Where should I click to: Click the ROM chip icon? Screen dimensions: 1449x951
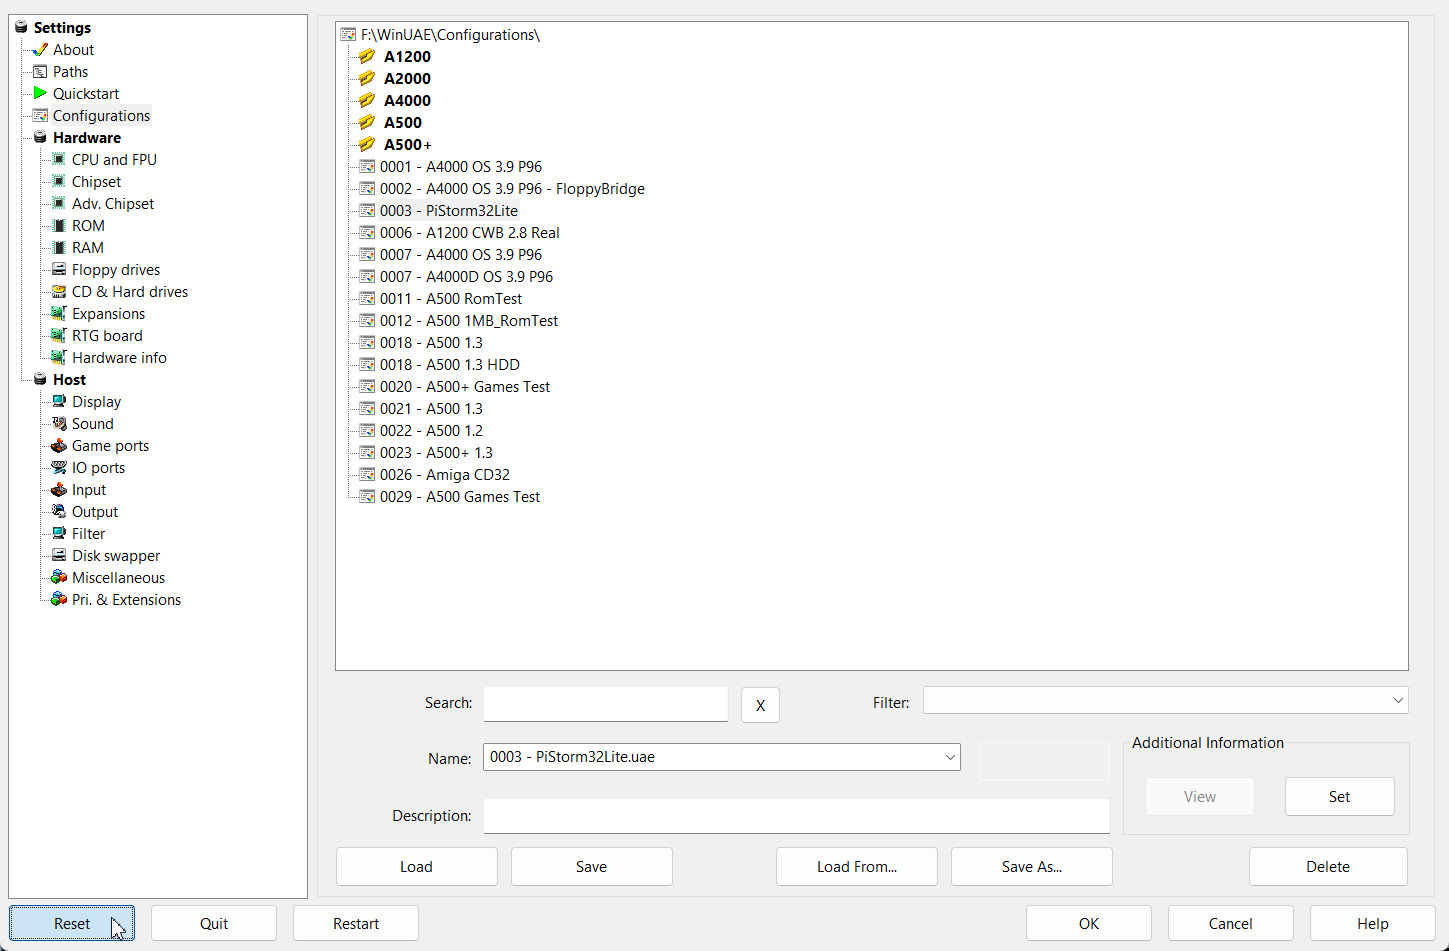(x=59, y=226)
